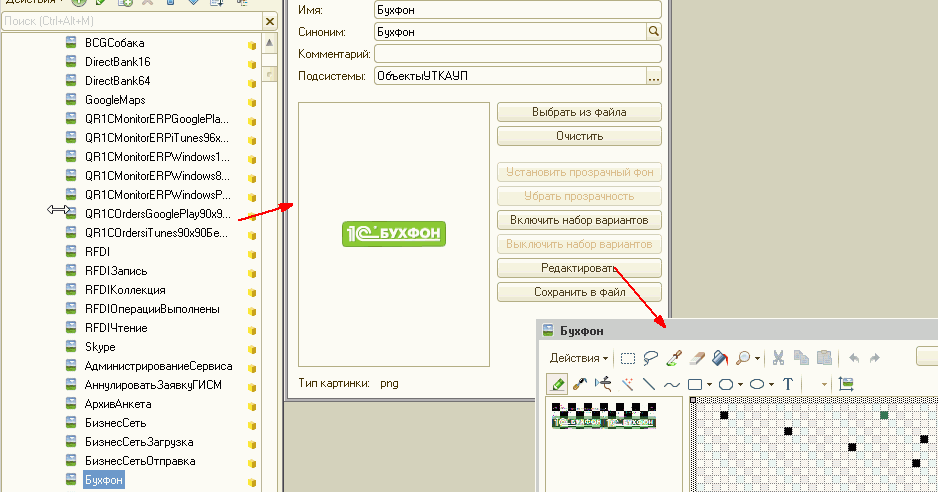The height and width of the screenshot is (492, 938).
Task: Select the rectangular selection tool
Action: (628, 358)
